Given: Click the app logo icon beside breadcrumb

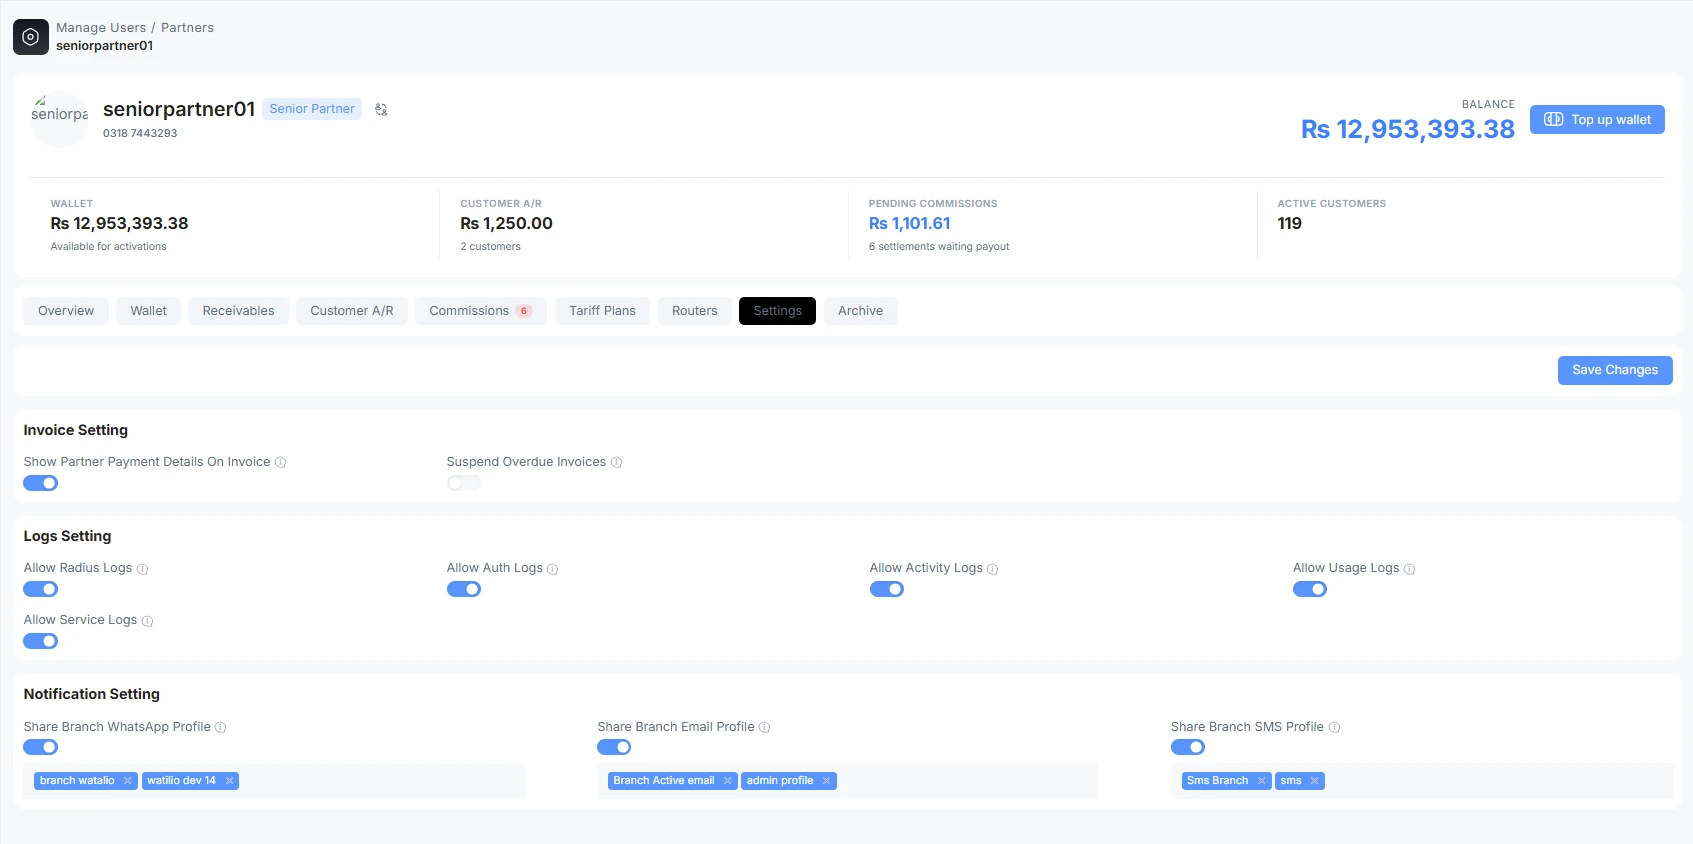Looking at the screenshot, I should (31, 37).
